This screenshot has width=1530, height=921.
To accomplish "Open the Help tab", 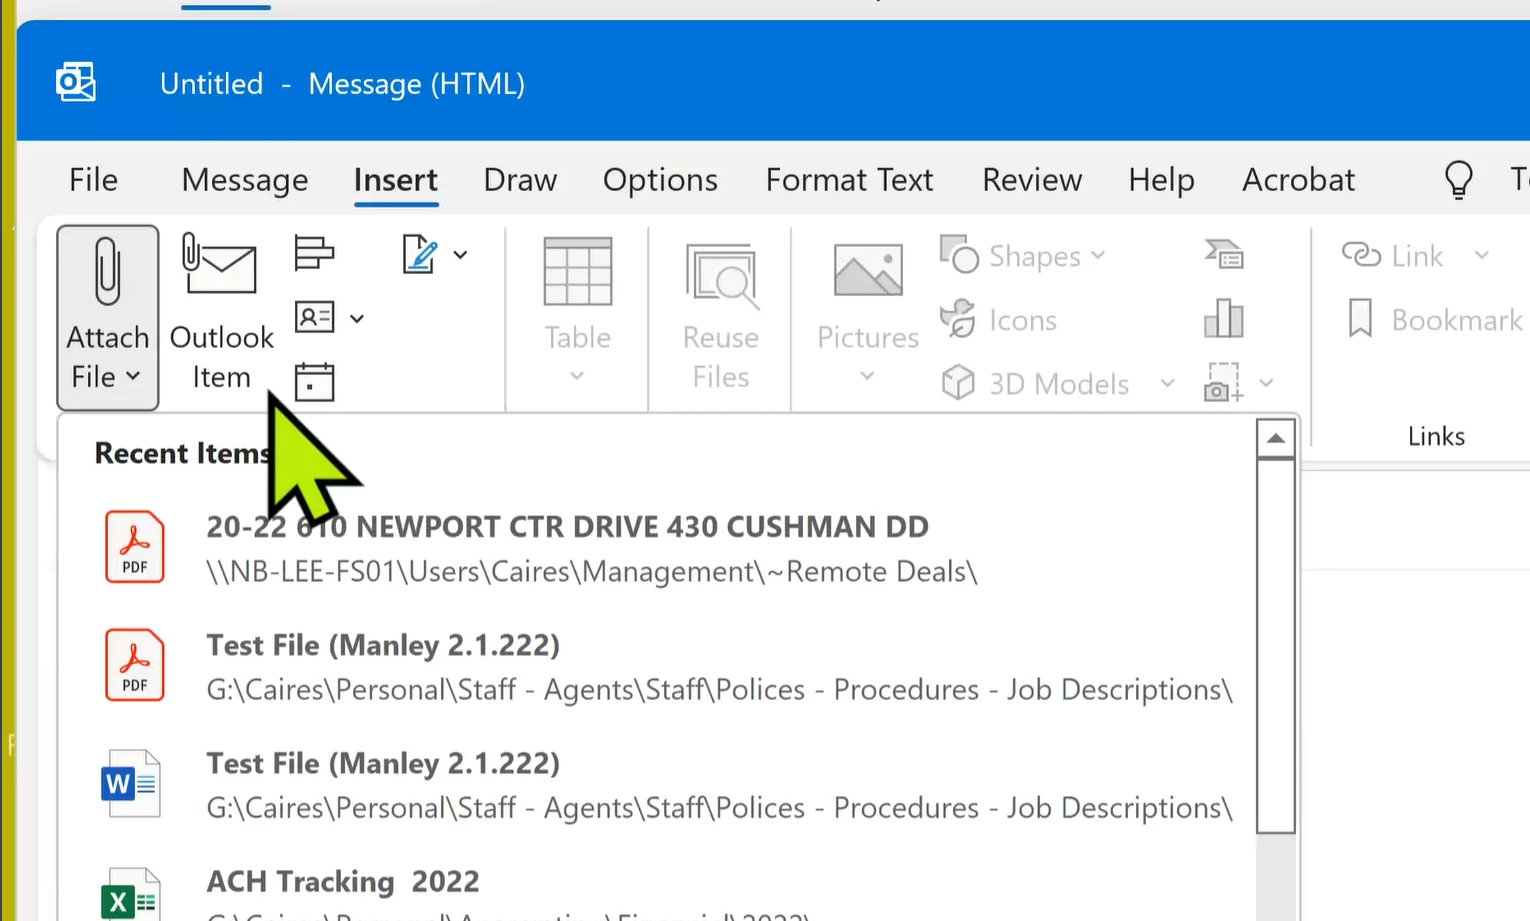I will click(1161, 180).
